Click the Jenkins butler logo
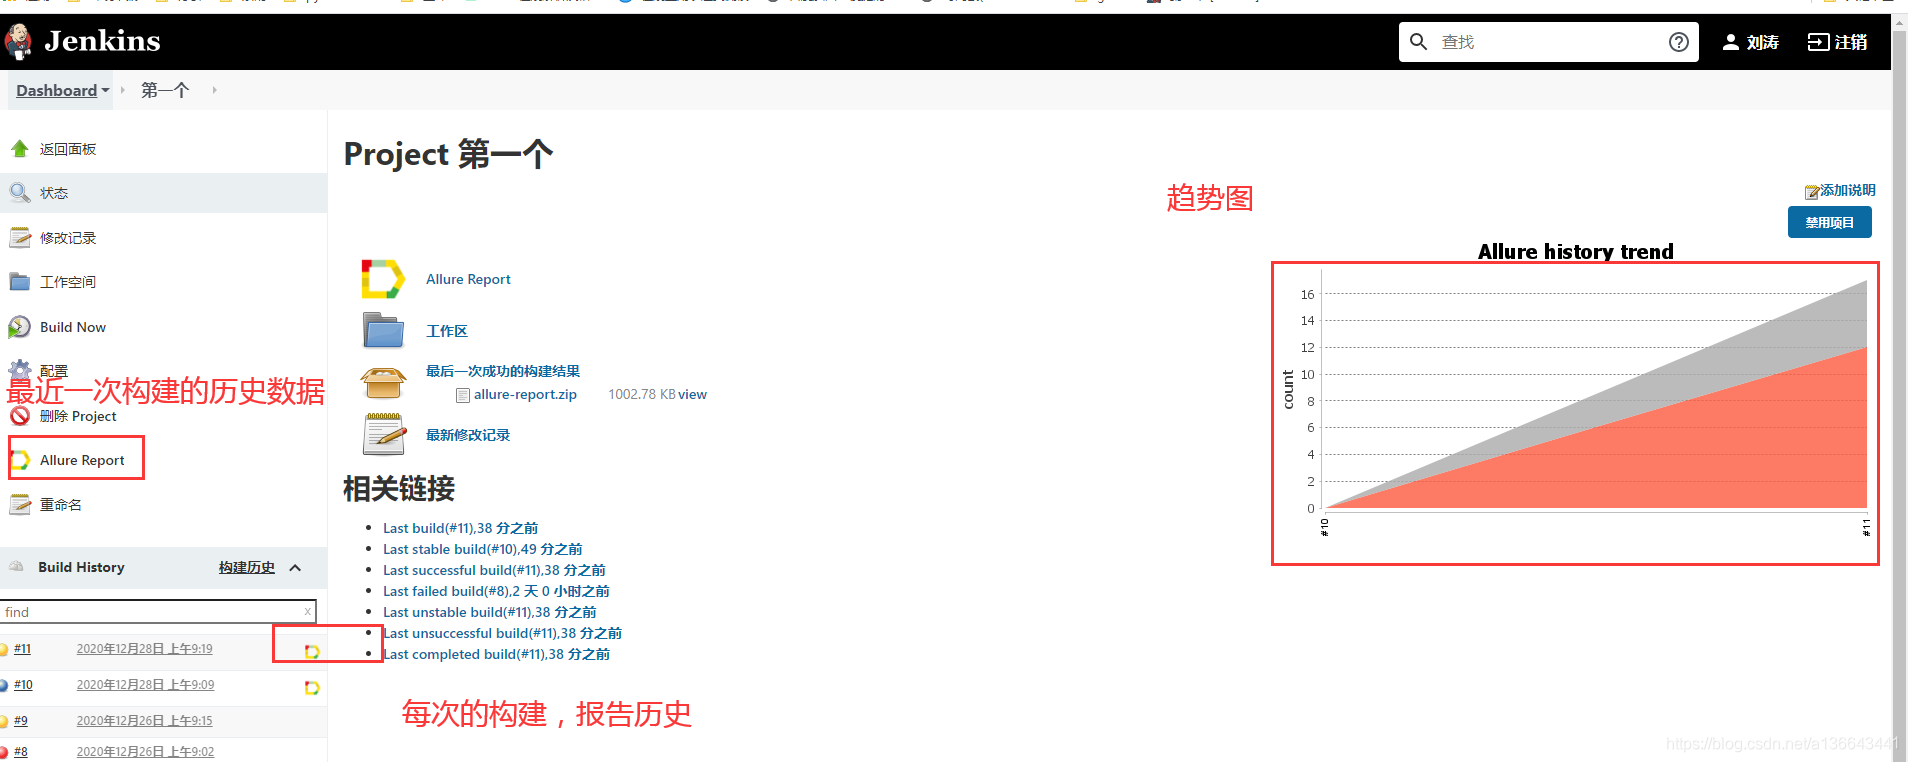Image resolution: width=1908 pixels, height=762 pixels. coord(18,41)
